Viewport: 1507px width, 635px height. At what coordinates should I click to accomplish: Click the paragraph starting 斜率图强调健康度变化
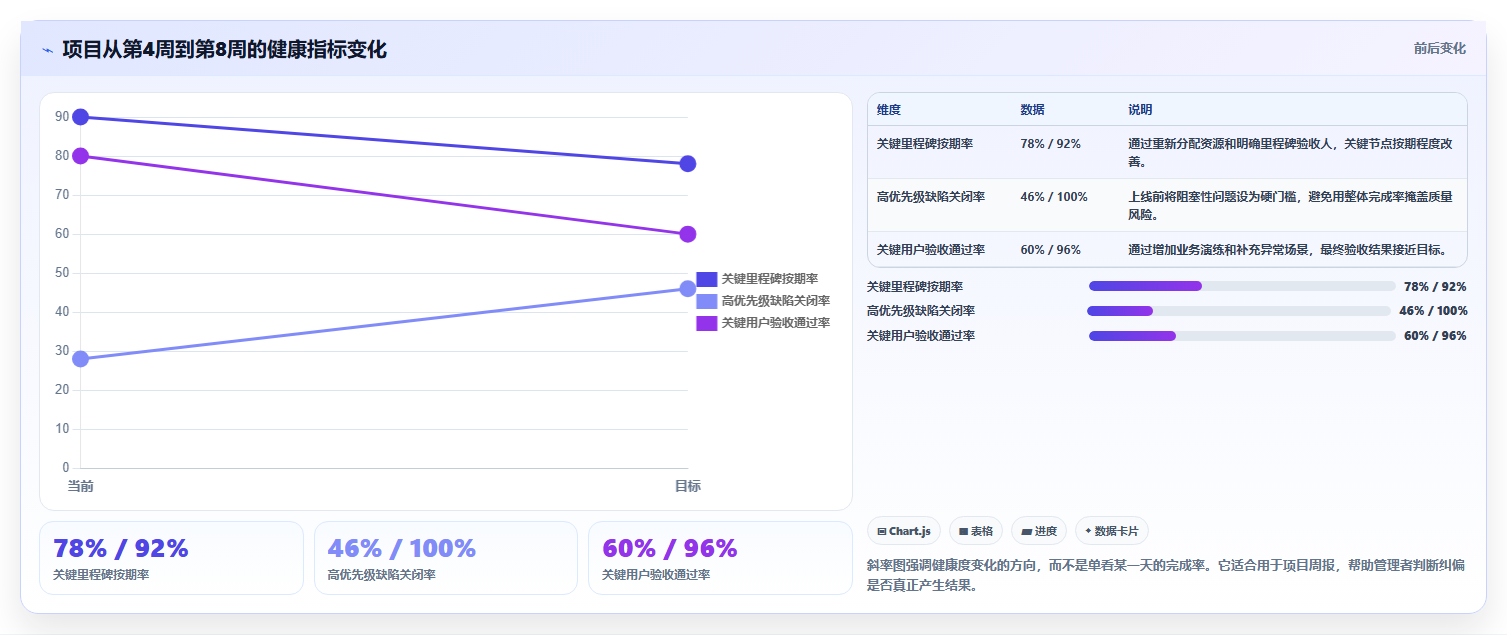(1166, 575)
